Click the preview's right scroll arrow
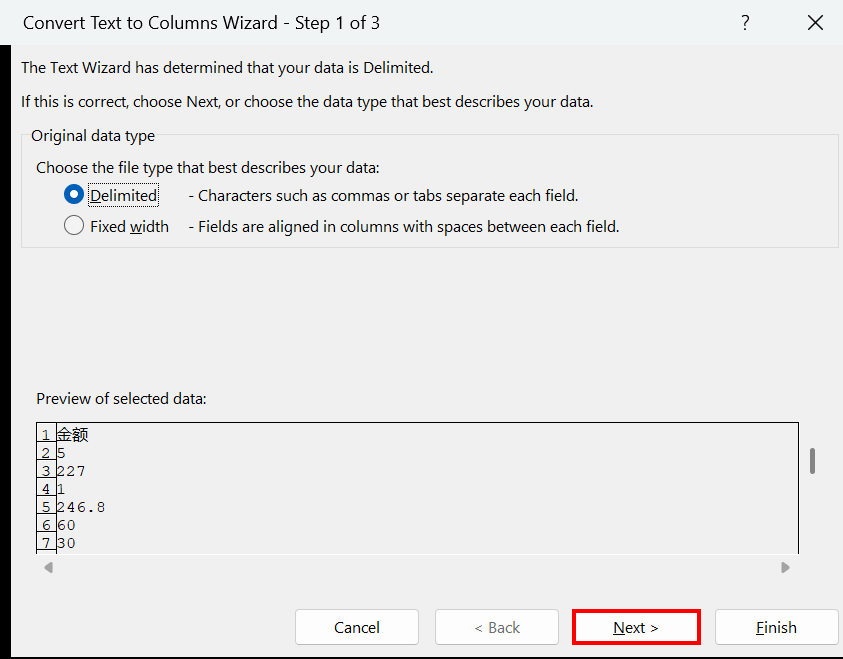This screenshot has height=659, width=843. (785, 567)
